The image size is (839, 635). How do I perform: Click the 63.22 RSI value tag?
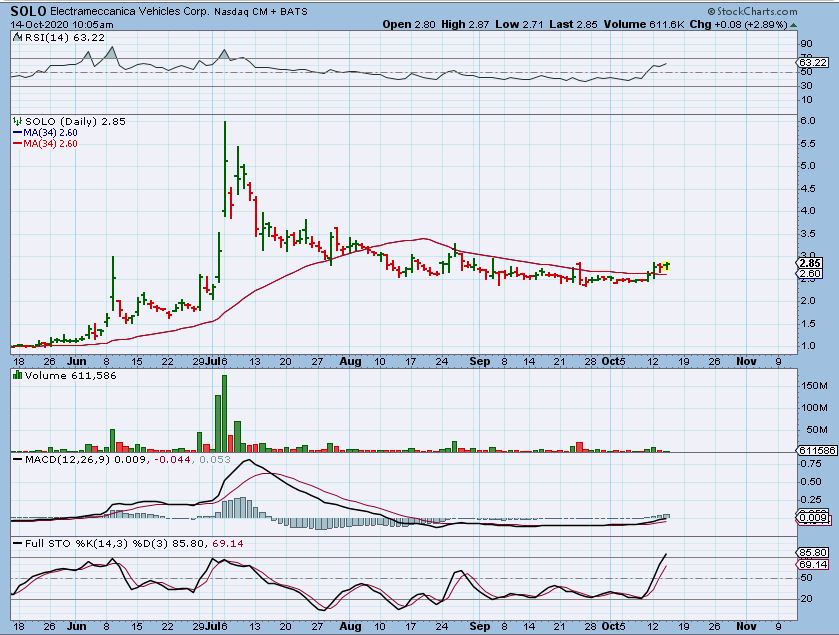tap(809, 63)
